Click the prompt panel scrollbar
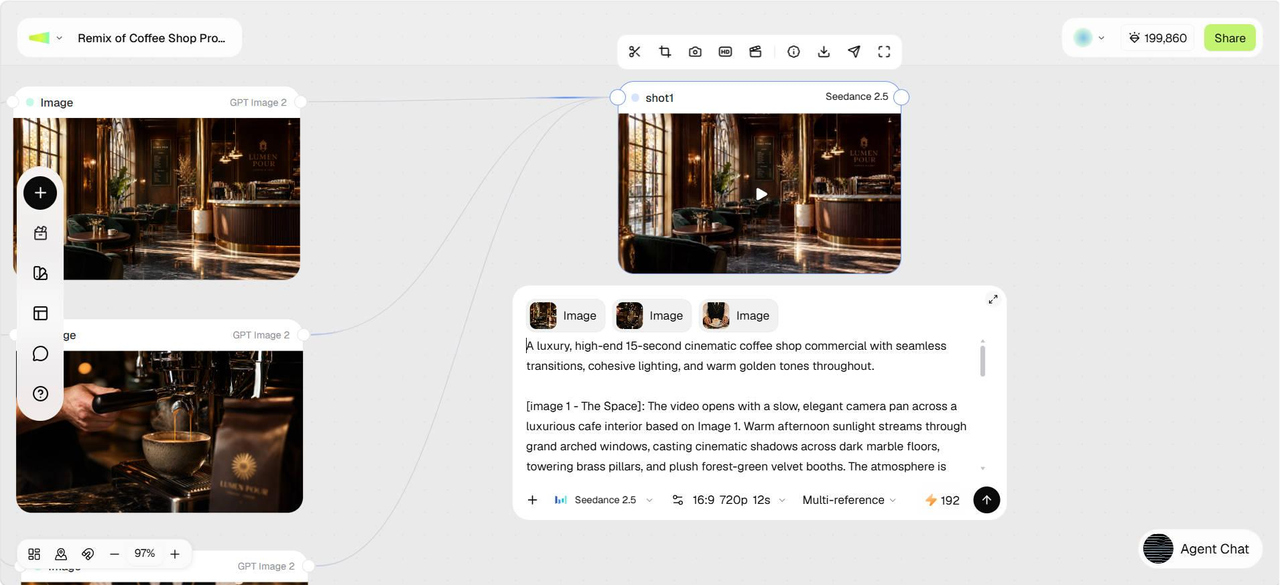This screenshot has height=585, width=1280. (x=983, y=359)
